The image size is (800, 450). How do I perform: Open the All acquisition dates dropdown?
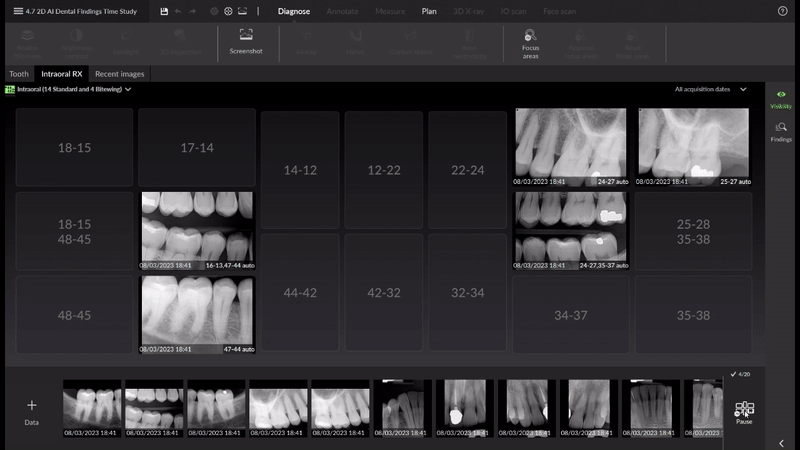pyautogui.click(x=711, y=89)
